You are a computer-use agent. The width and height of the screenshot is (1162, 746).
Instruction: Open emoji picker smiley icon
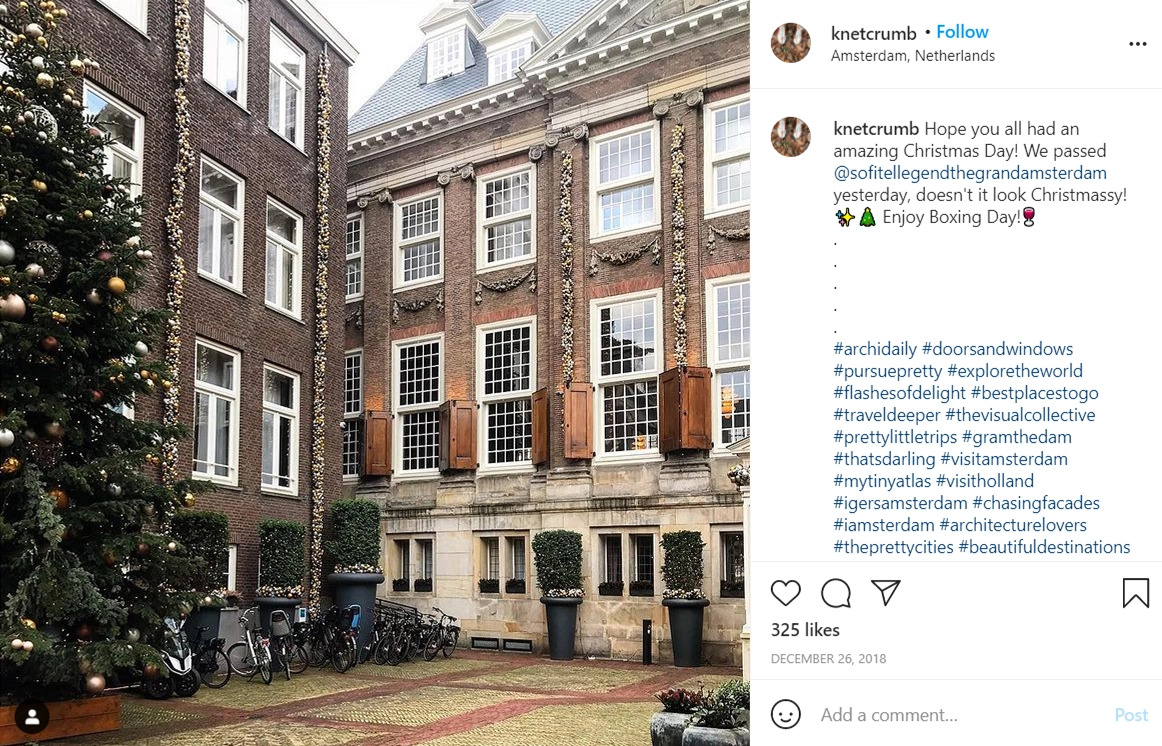click(x=786, y=715)
